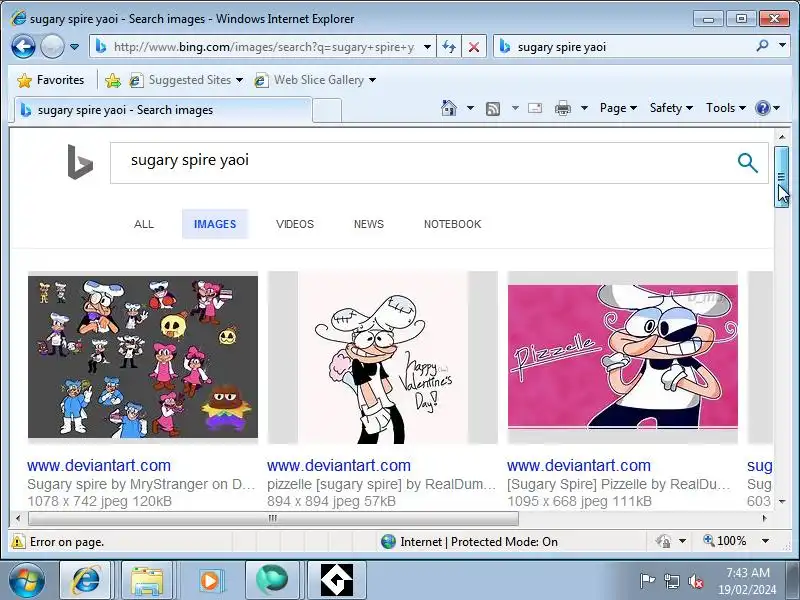This screenshot has height=600, width=800.
Task: Click the muted speaker volume tray icon
Action: point(695,581)
